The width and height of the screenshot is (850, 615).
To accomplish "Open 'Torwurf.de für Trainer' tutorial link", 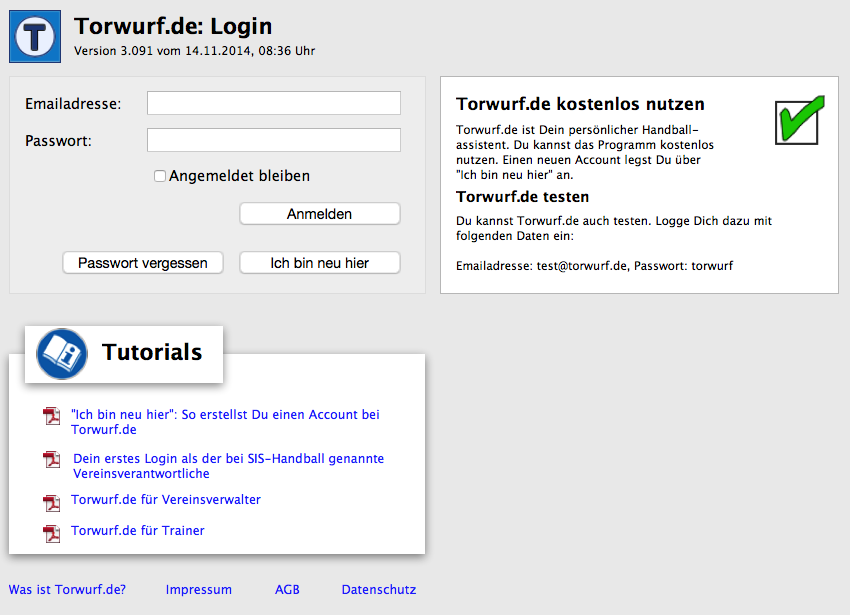I will (137, 530).
